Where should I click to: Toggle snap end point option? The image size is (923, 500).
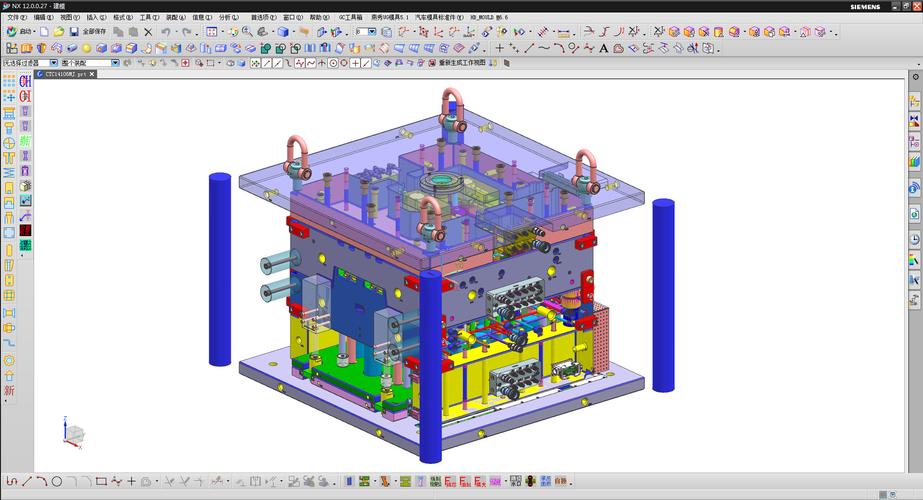pyautogui.click(x=267, y=63)
